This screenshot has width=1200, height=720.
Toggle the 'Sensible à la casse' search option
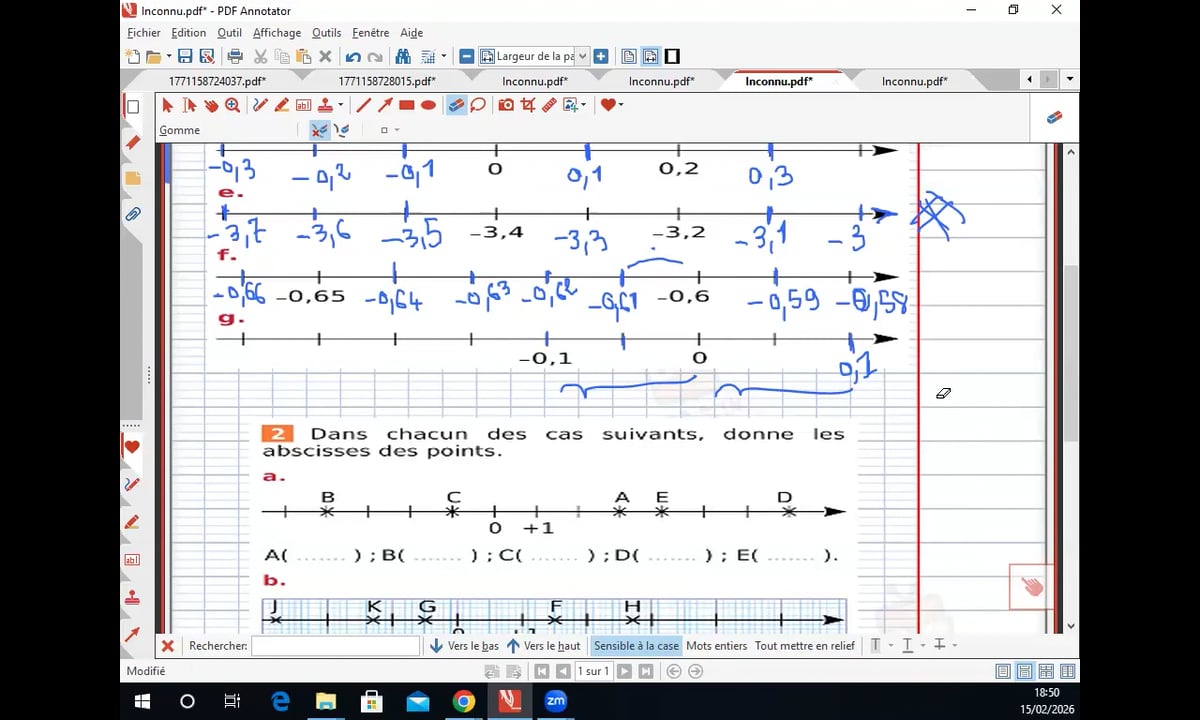(x=636, y=646)
